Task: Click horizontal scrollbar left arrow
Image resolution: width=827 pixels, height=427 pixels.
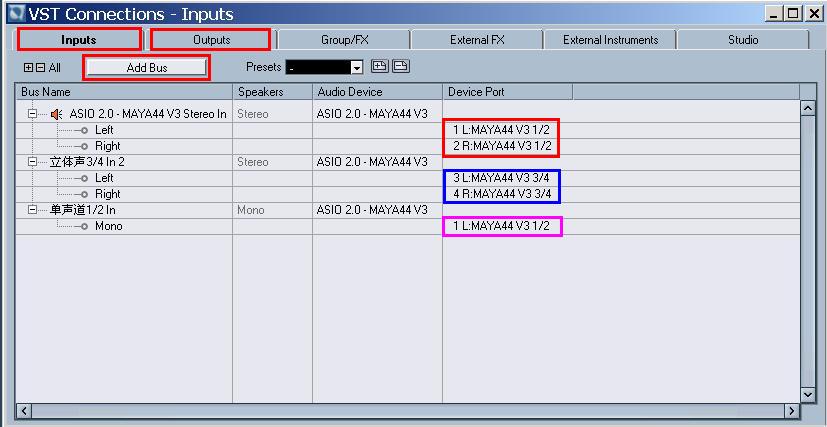Action: click(24, 410)
